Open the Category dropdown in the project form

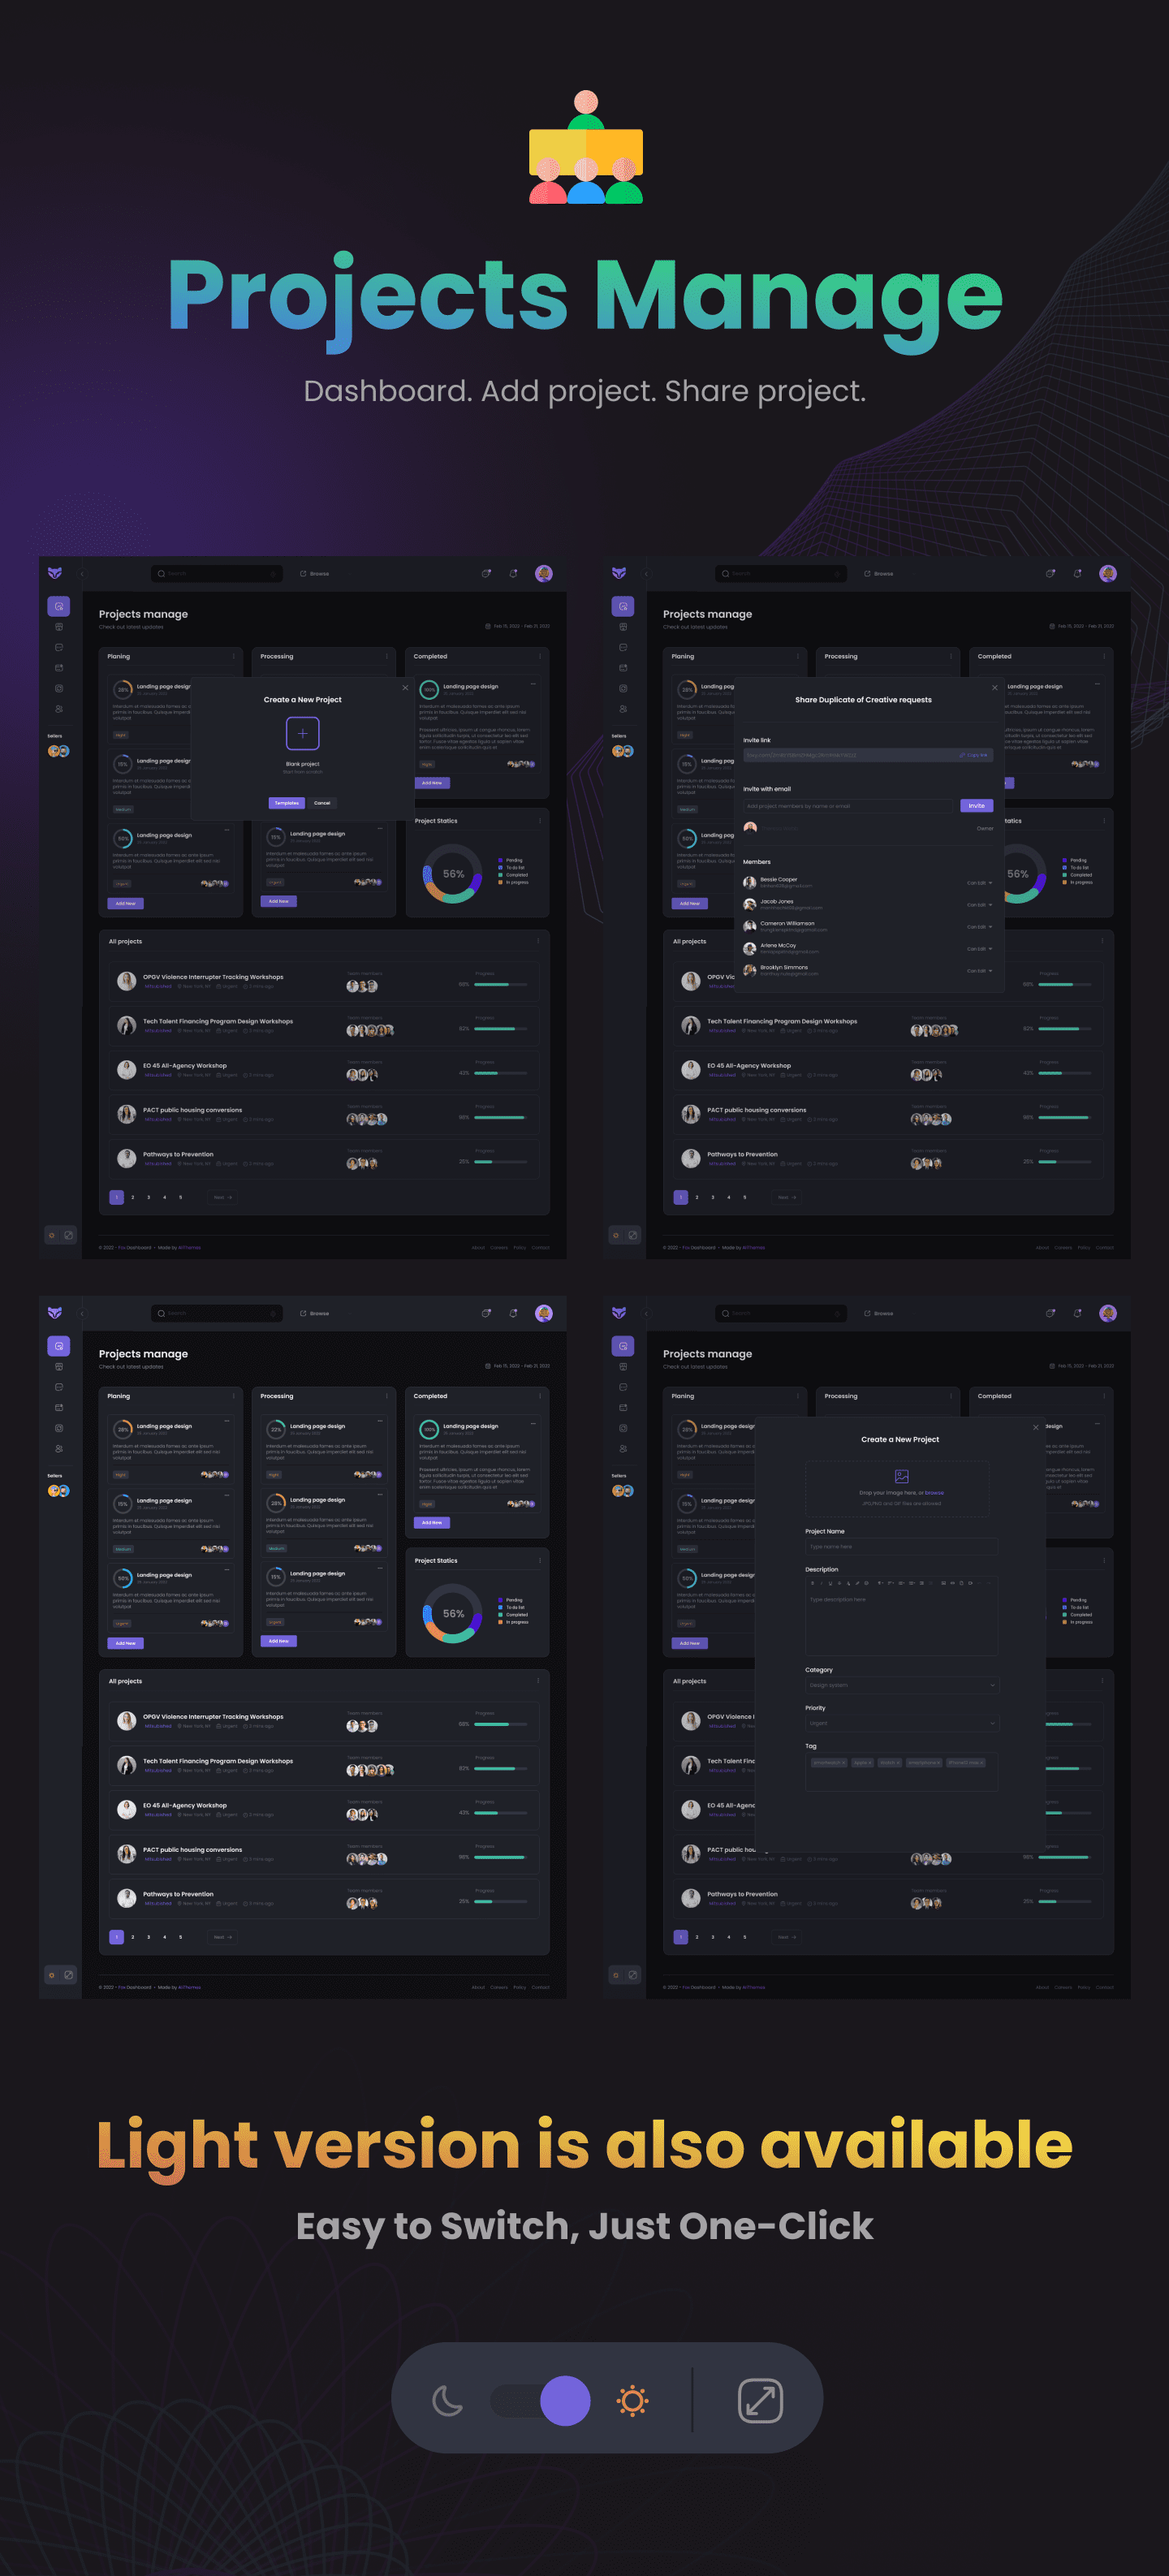901,1685
